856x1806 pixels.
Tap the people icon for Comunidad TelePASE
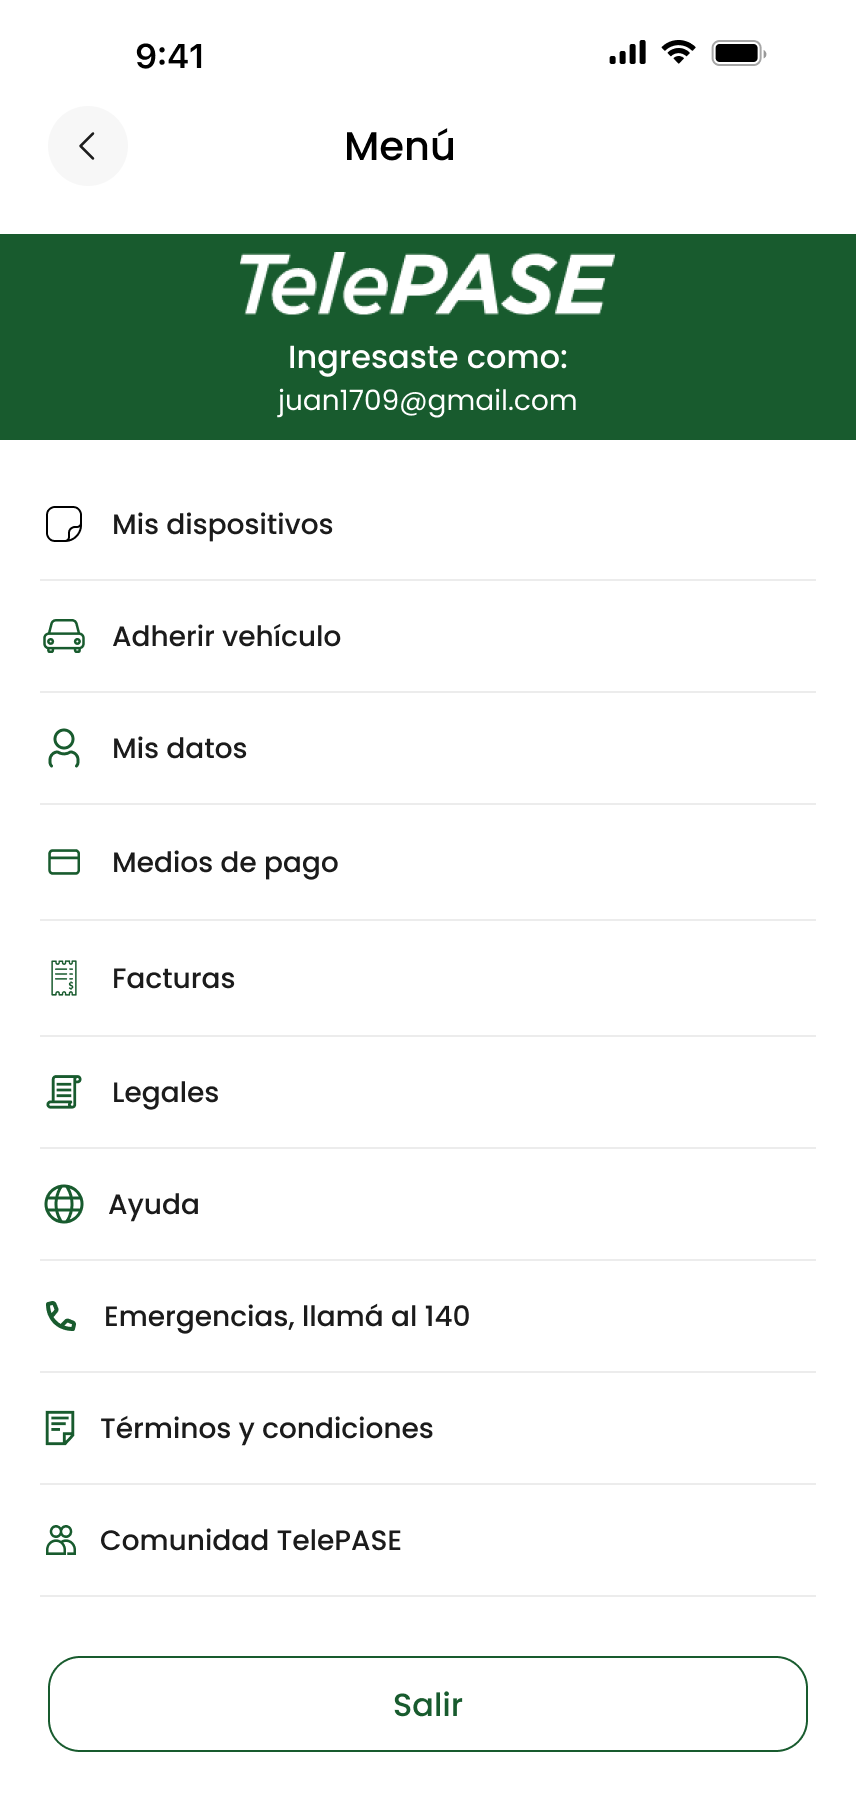61,1540
